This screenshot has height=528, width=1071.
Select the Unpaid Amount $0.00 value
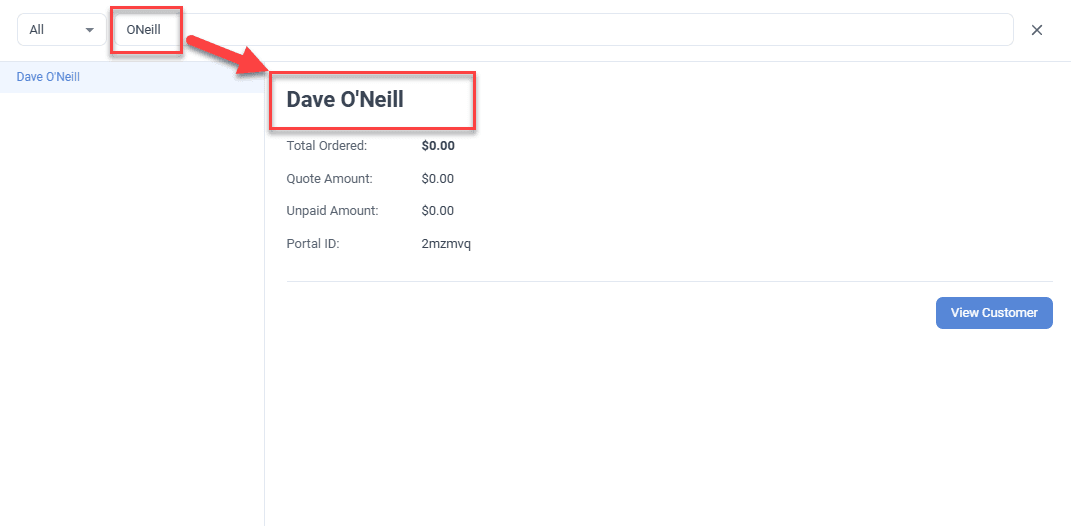pos(438,211)
